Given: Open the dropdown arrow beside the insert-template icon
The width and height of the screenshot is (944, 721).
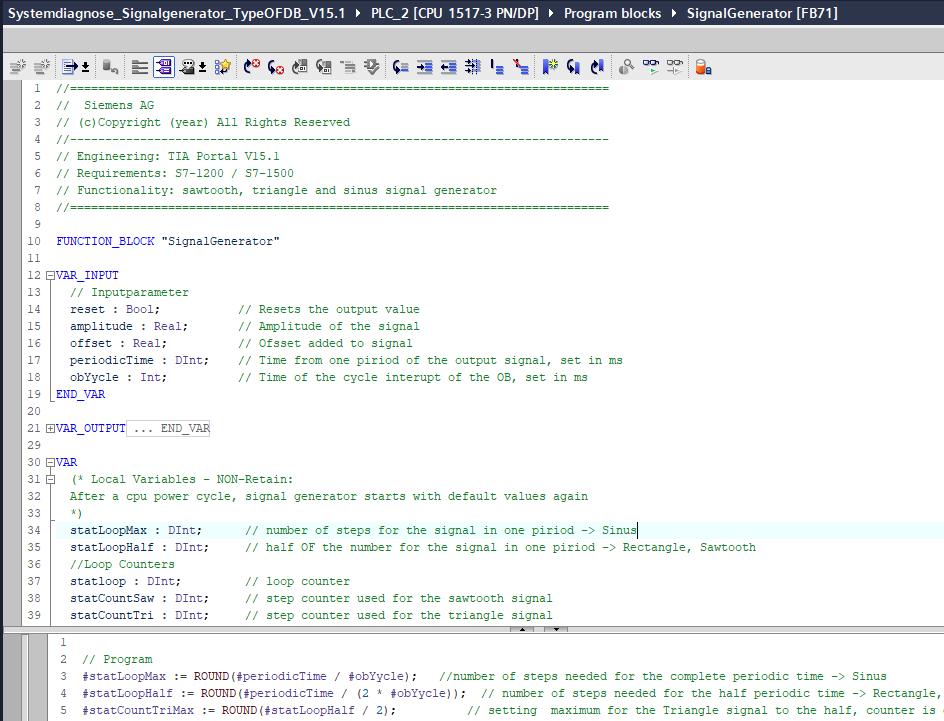Looking at the screenshot, I should point(85,67).
